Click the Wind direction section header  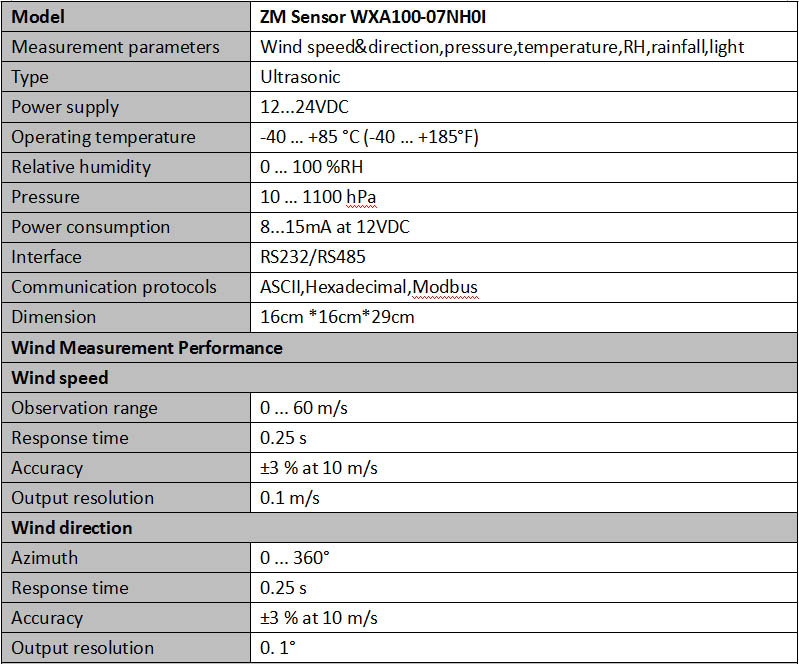point(72,527)
